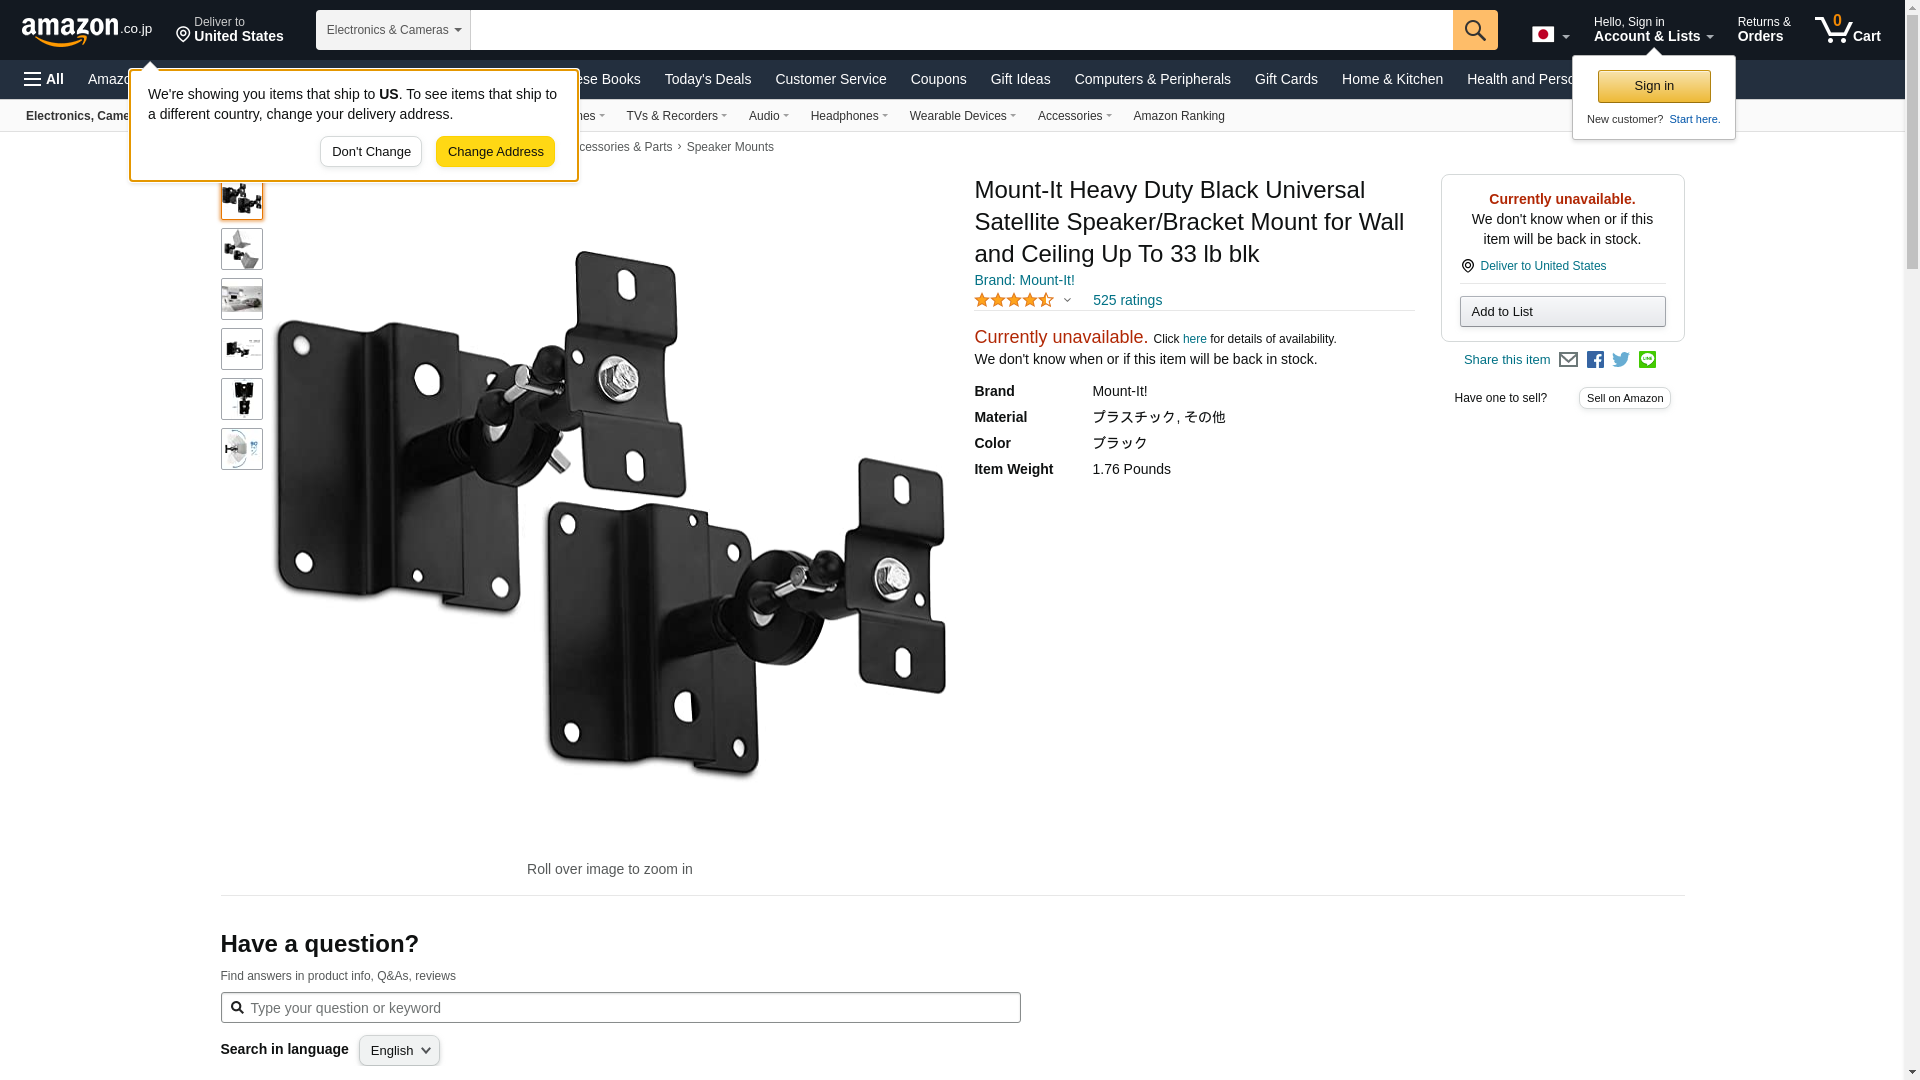Share this item via email icon

pos(1568,360)
